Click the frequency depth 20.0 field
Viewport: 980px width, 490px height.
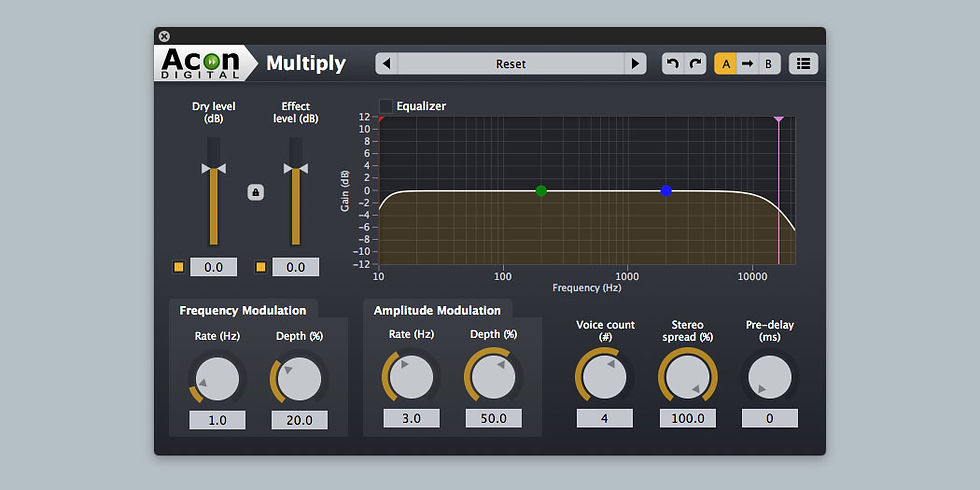(299, 420)
